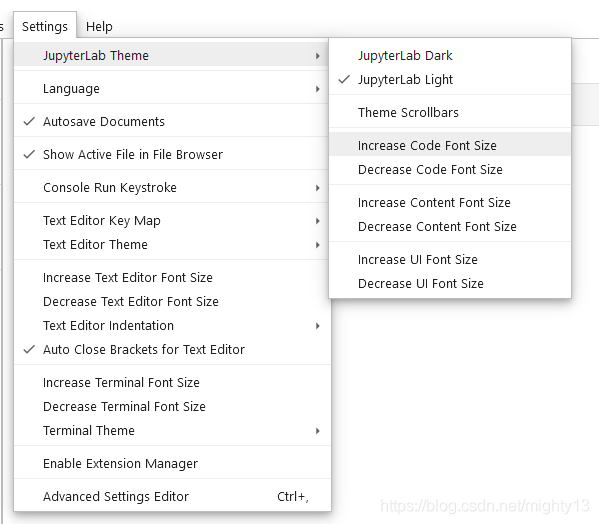Open the JupyterLab Theme menu entry
The width and height of the screenshot is (599, 524).
[x=172, y=56]
